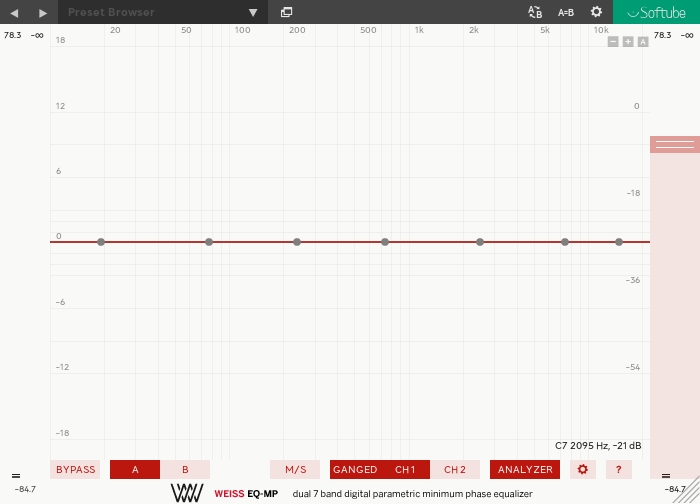Screen dimensions: 700x504
Task: Select the second EQ band node near 65 Hz
Action: 209,242
